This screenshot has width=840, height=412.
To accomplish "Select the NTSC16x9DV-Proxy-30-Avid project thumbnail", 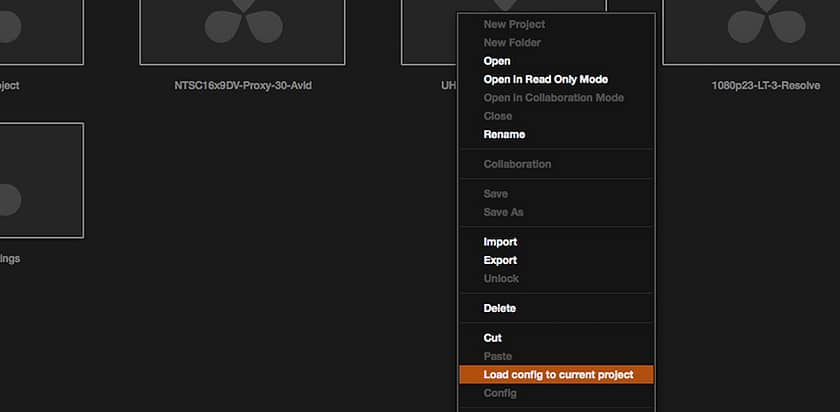I will 243,32.
